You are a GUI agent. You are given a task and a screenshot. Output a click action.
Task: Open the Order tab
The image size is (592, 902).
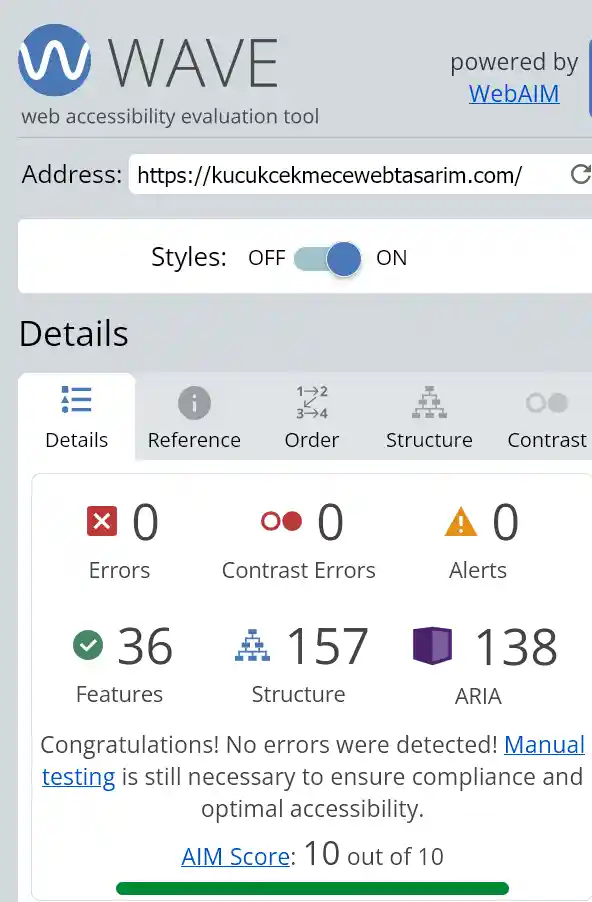click(x=311, y=417)
